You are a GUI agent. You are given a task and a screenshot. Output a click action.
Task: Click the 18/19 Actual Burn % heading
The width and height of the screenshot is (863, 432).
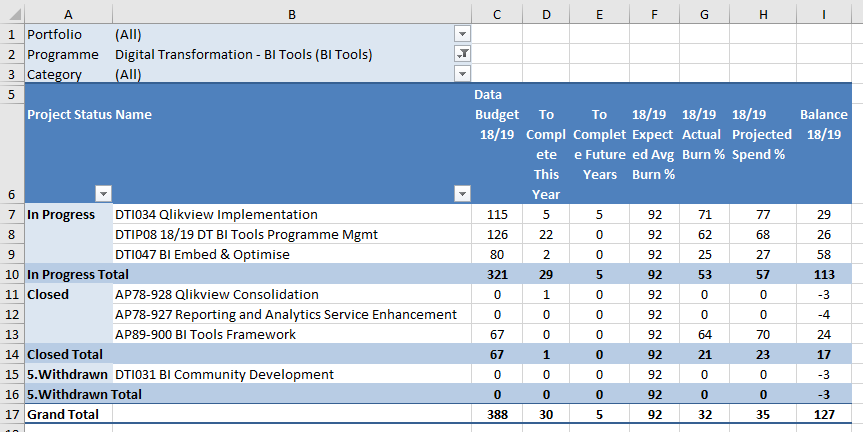coord(704,134)
